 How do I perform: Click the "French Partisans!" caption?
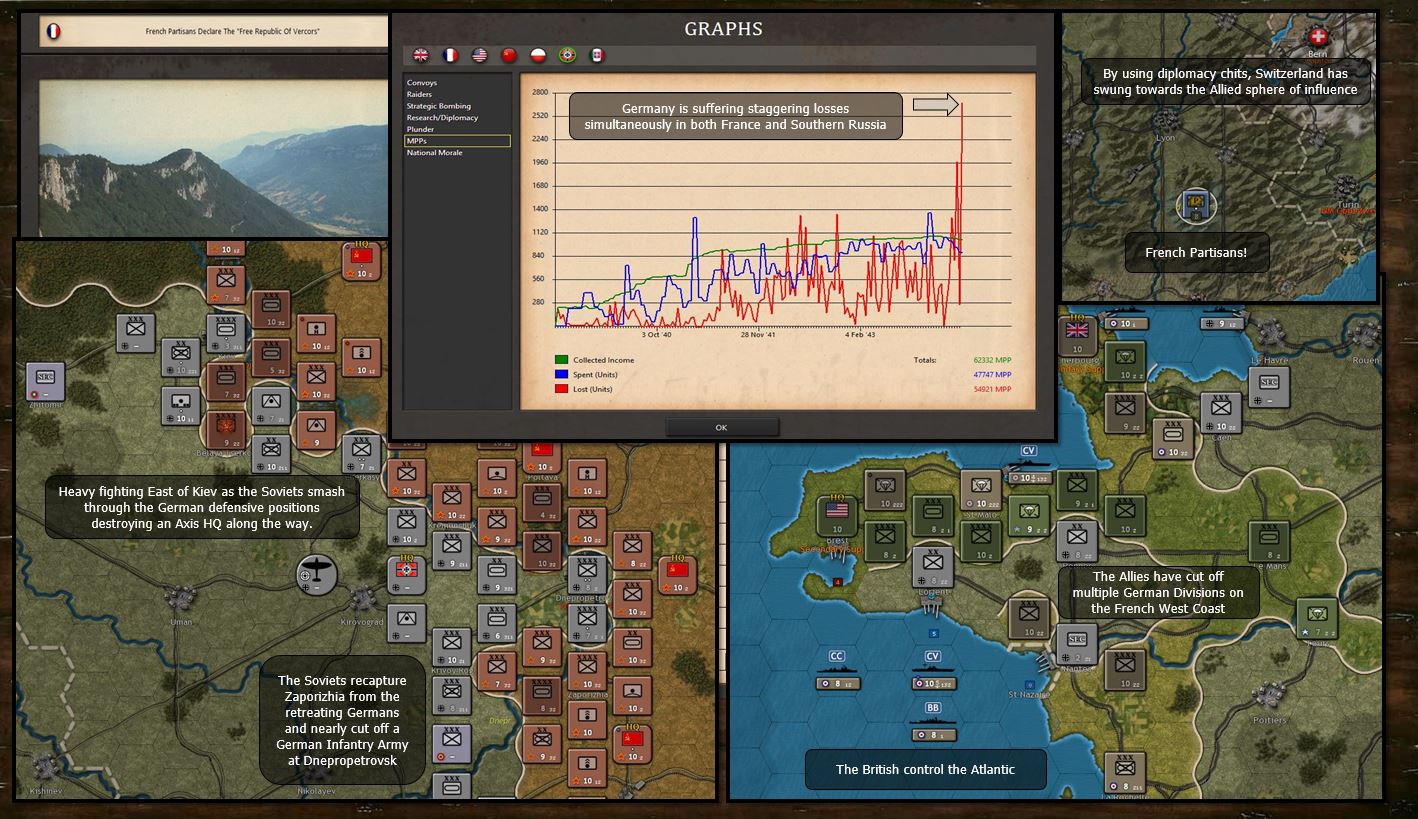point(1196,253)
